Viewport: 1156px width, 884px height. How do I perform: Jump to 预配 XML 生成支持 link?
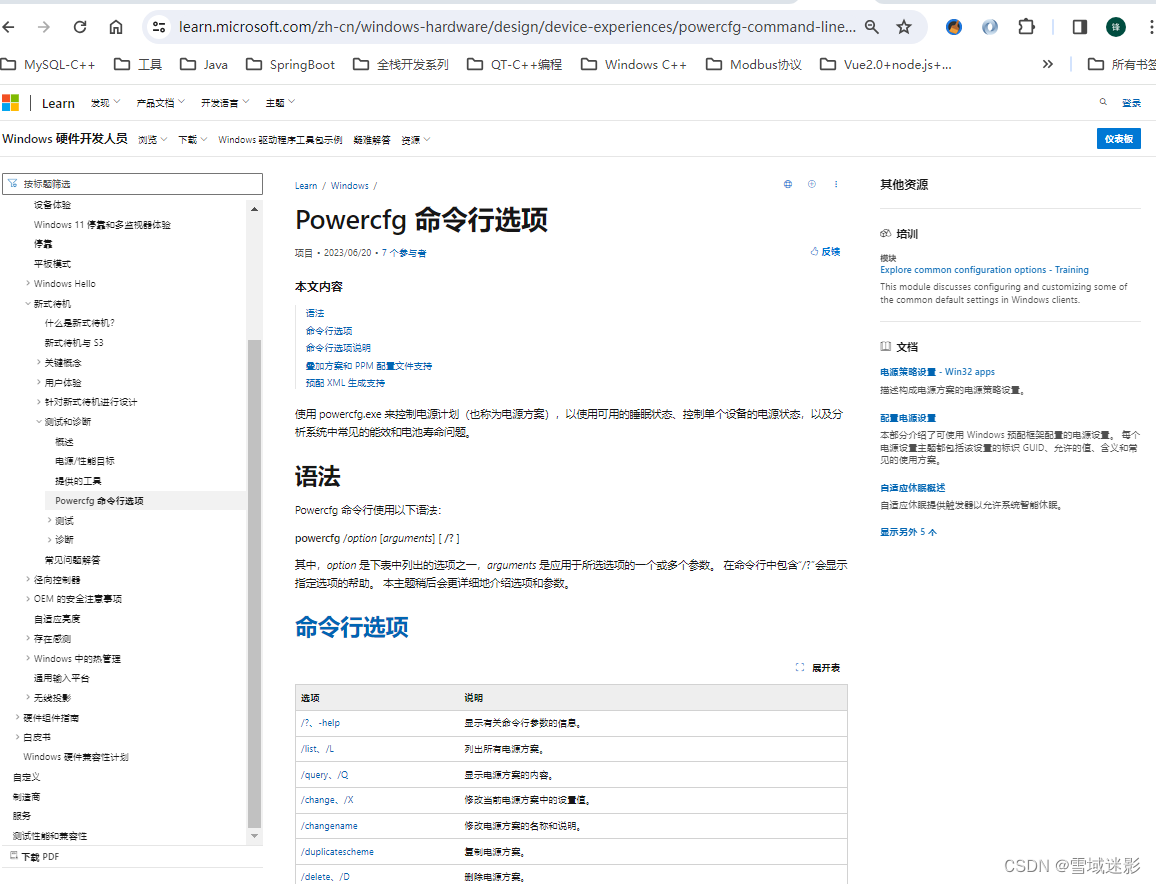[345, 383]
